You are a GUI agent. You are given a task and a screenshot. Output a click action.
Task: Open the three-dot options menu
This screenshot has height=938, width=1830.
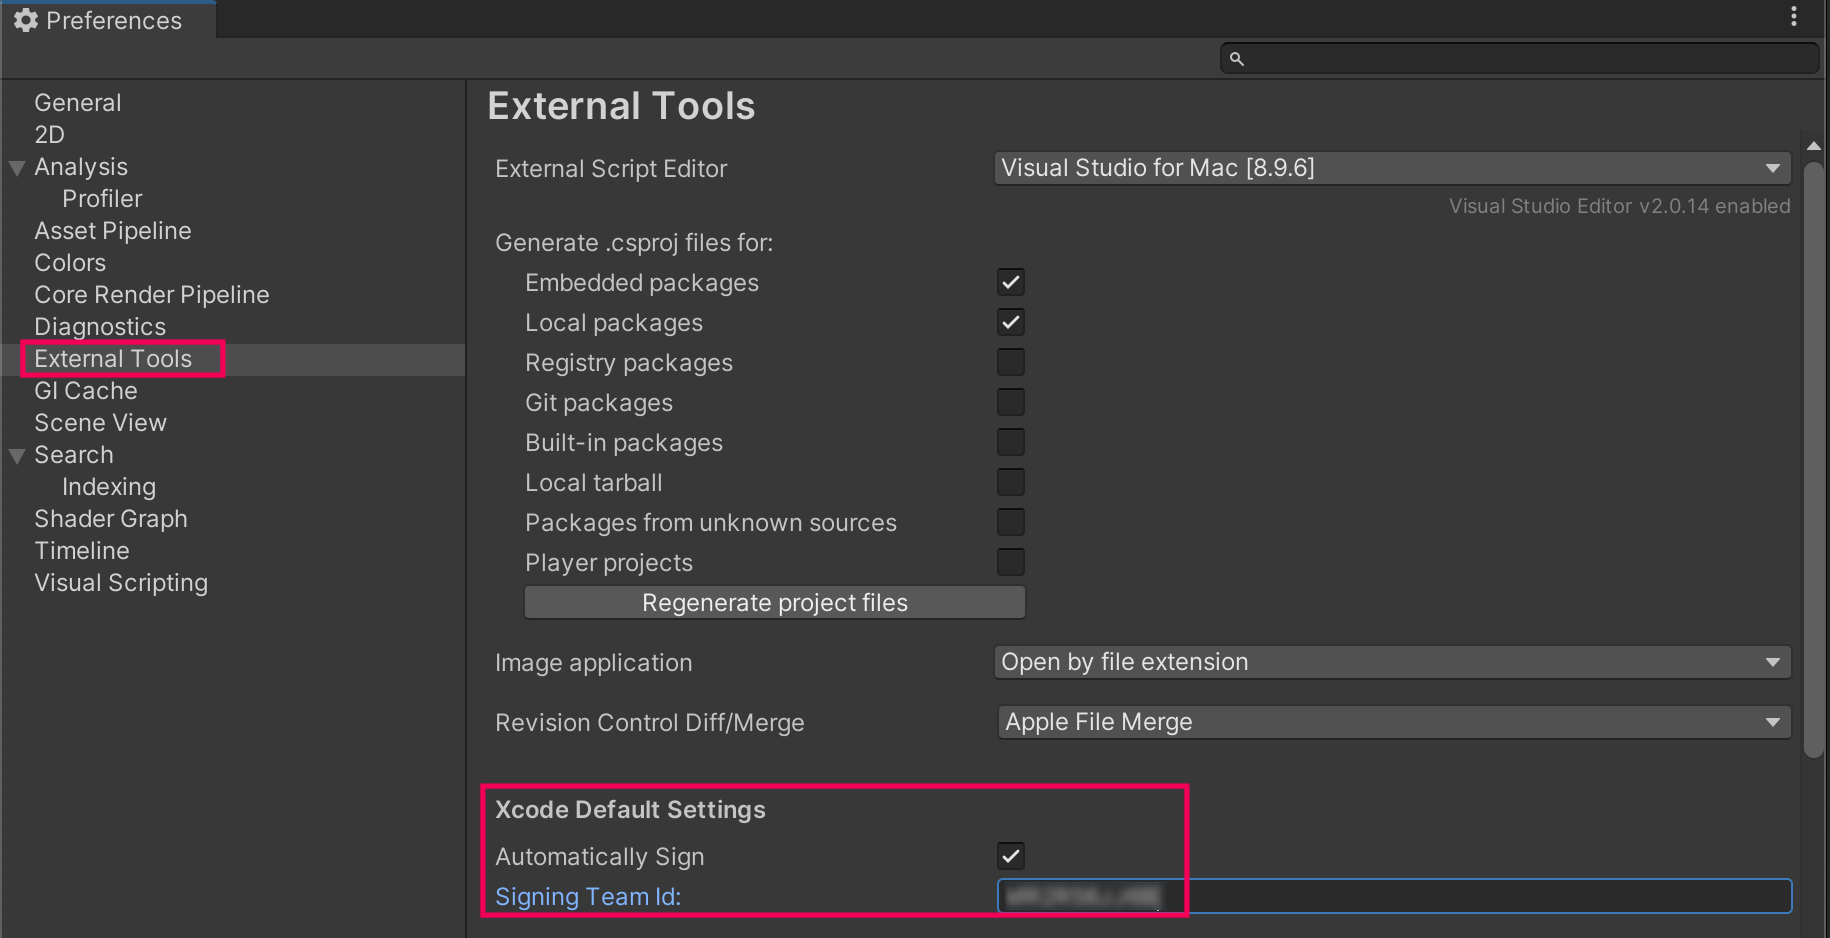(1794, 17)
